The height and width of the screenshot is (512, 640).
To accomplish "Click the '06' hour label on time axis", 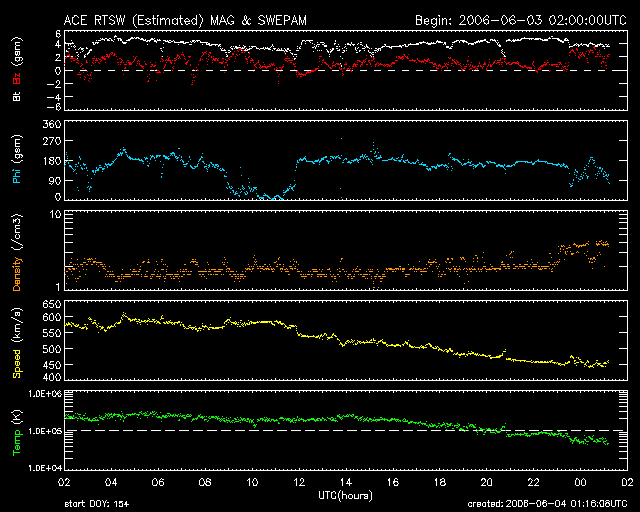I will (x=158, y=483).
